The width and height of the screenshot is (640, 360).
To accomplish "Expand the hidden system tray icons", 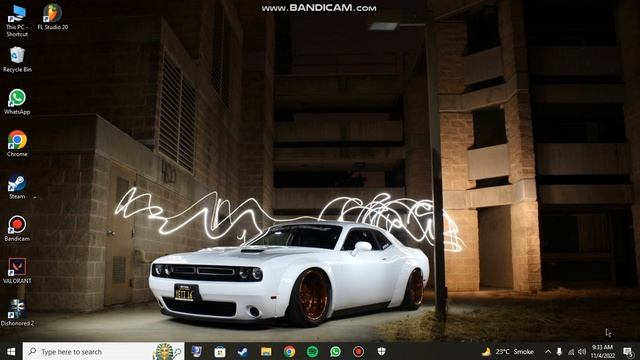I will pyautogui.click(x=548, y=351).
